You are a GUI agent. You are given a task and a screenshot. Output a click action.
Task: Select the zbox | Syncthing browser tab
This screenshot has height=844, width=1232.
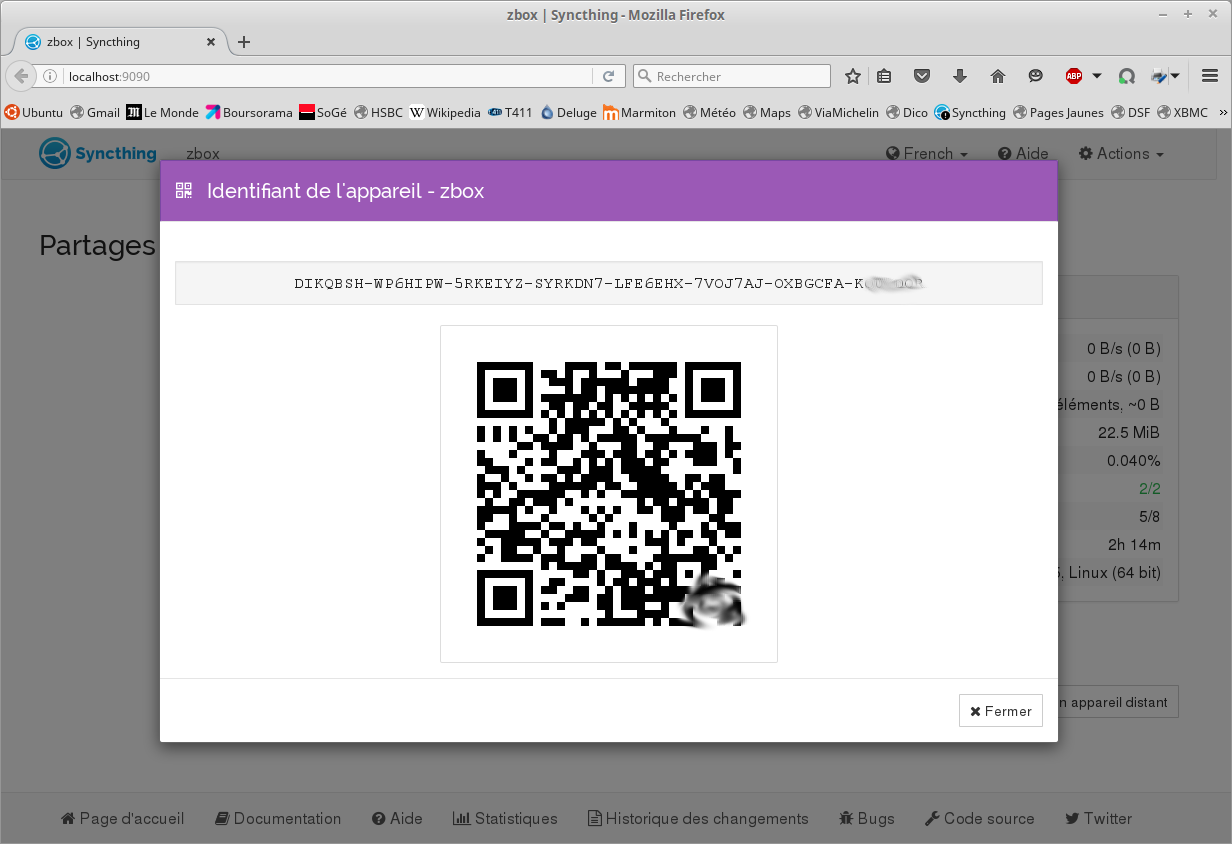[110, 42]
